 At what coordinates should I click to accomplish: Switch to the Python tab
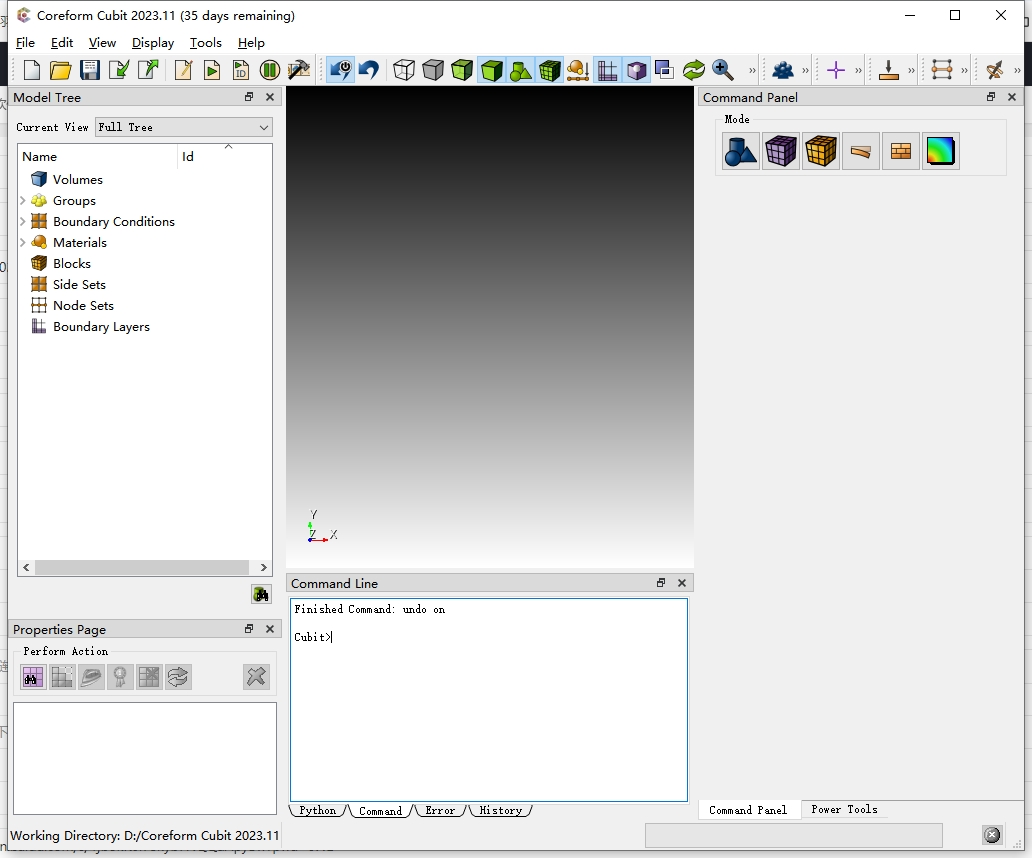[317, 811]
